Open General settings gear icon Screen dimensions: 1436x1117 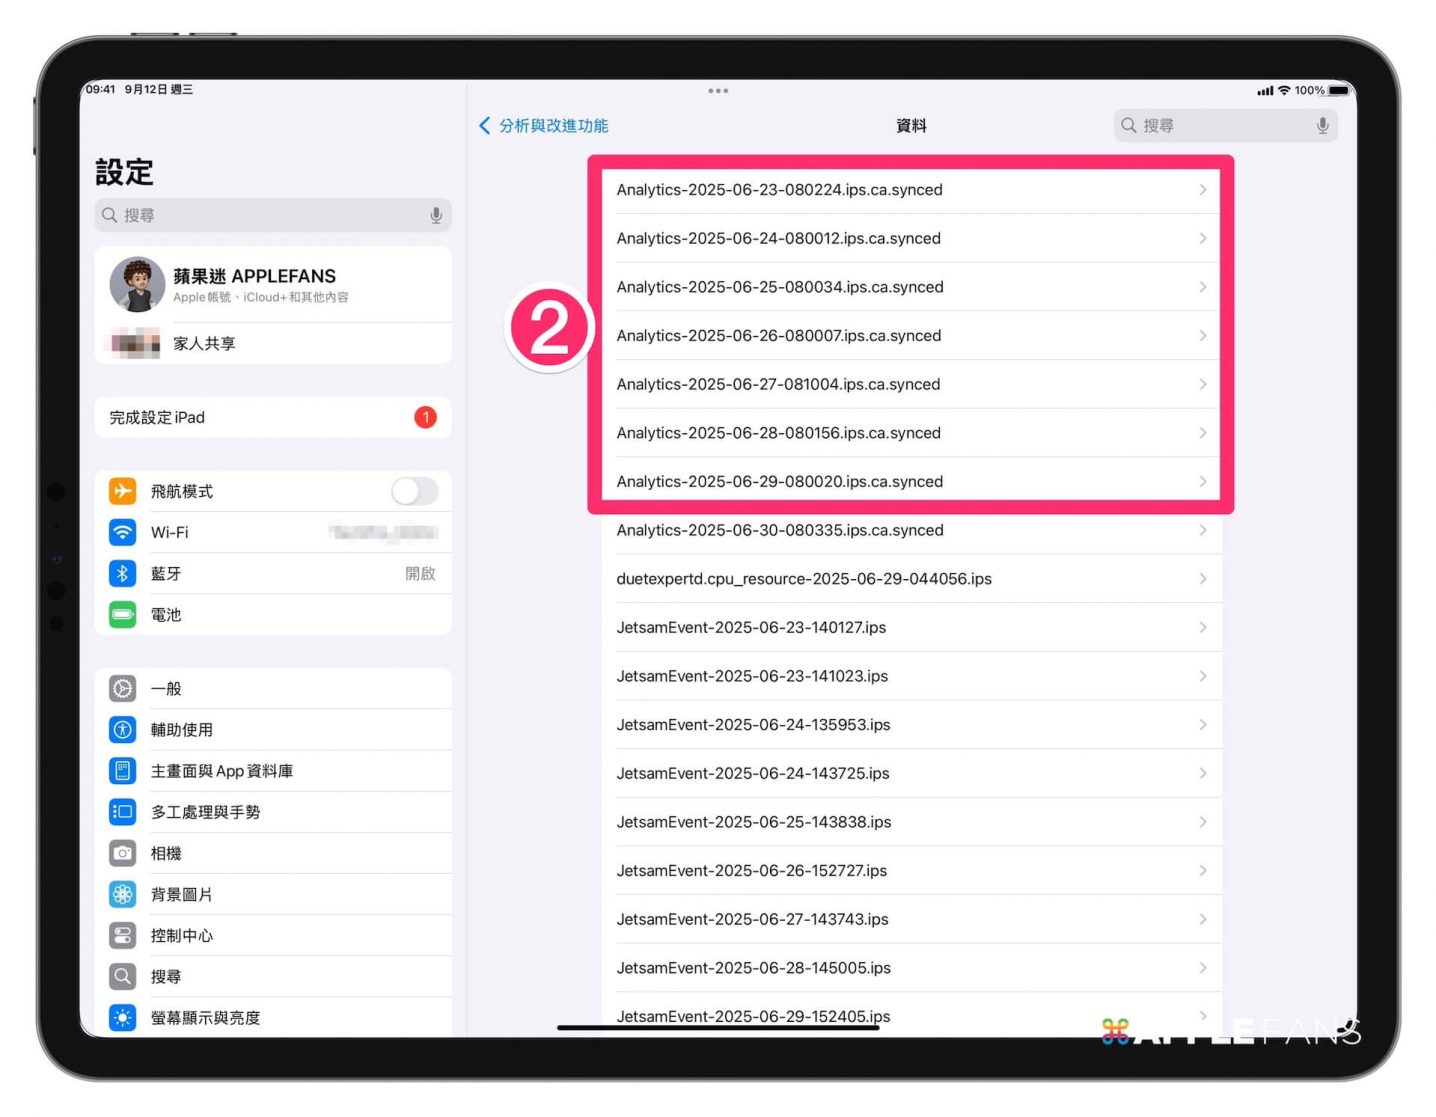(122, 688)
